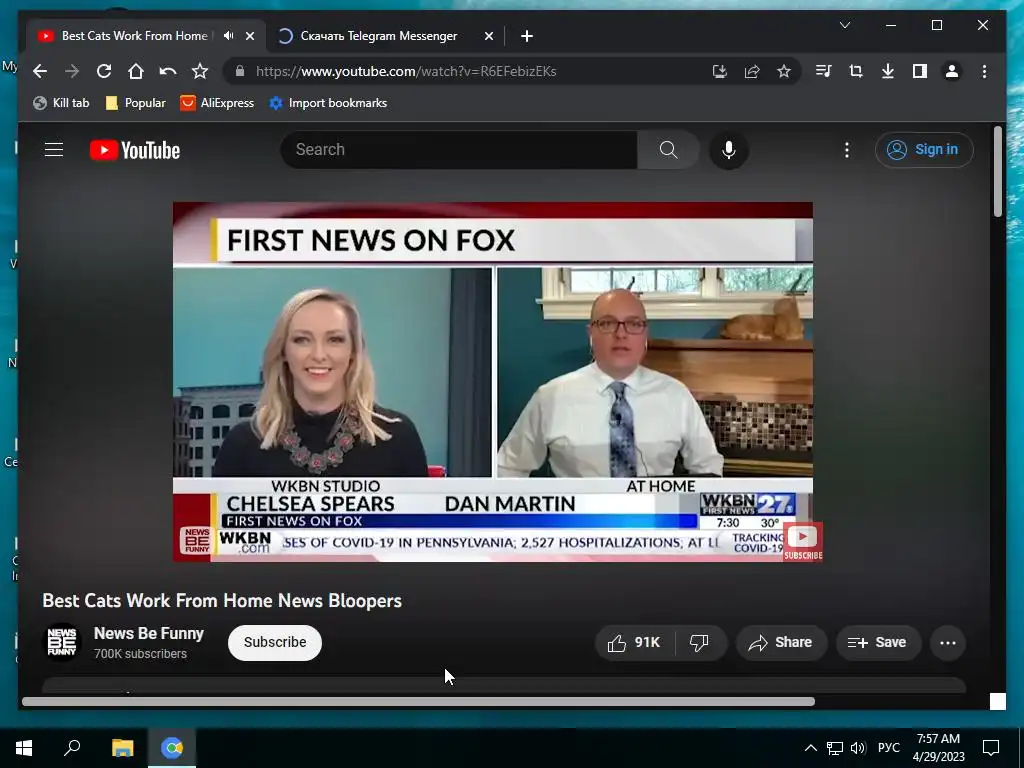Viewport: 1024px width, 768px height.
Task: Open YouTube settings three-dot menu
Action: pyautogui.click(x=847, y=150)
